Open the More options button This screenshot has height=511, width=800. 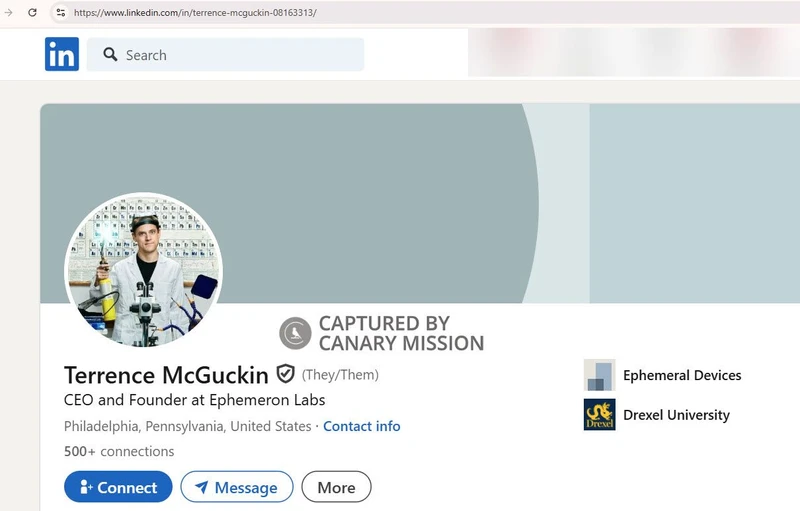point(336,487)
